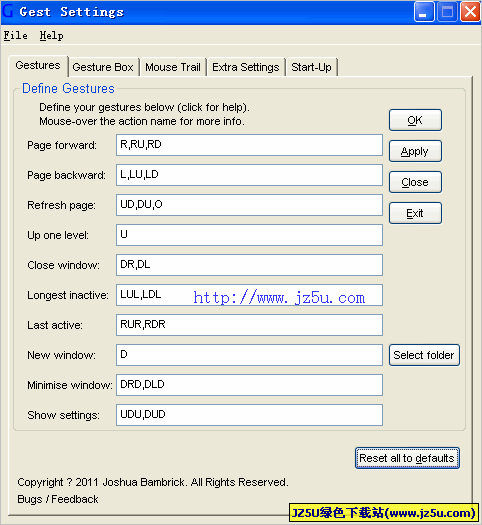Click the Close window label
This screenshot has height=525, width=482.
pyautogui.click(x=63, y=265)
